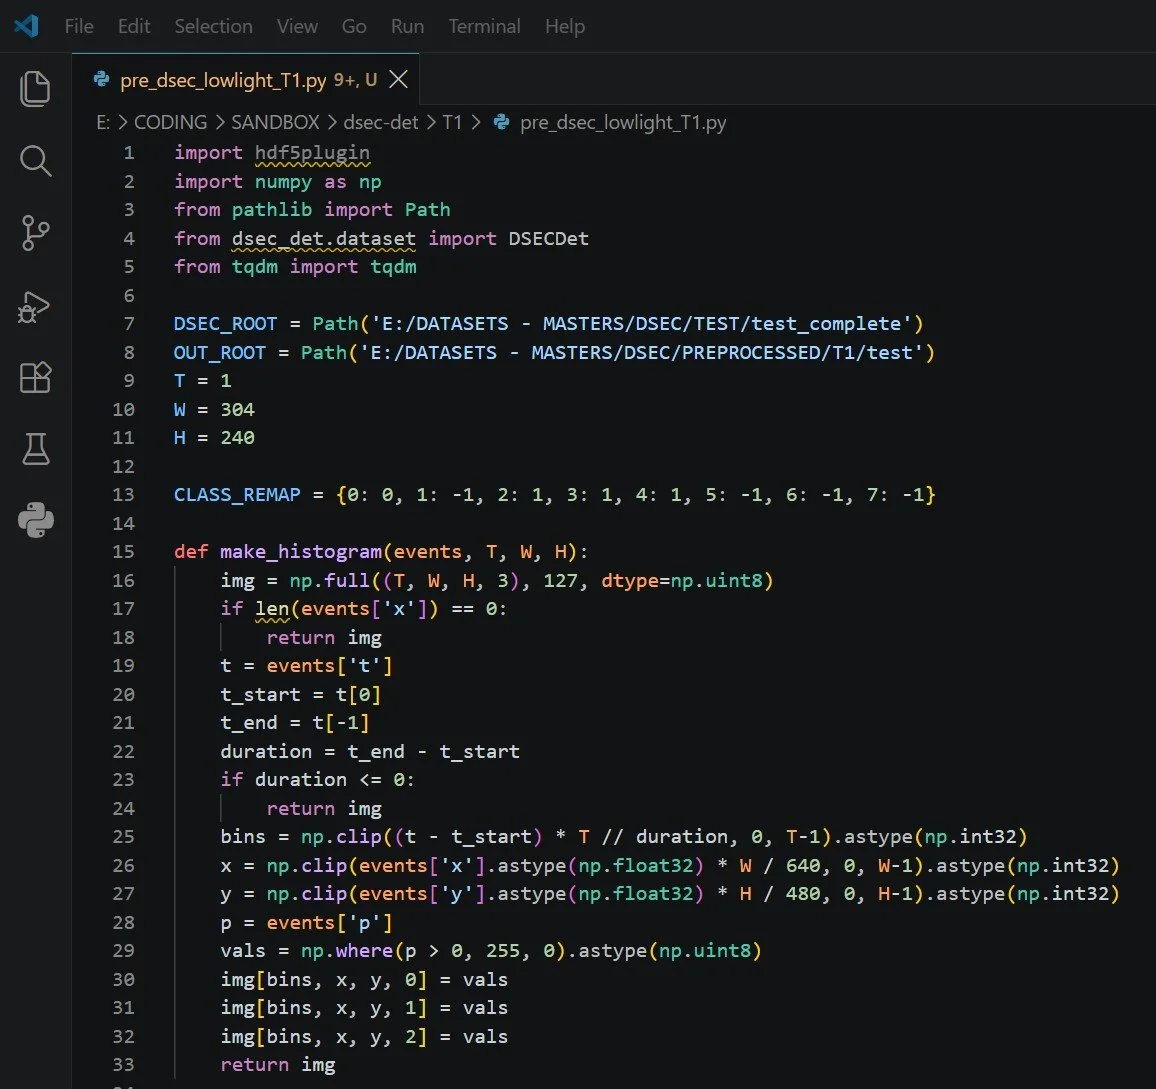
Task: Click Path on the pathlib import line
Action: pos(428,210)
